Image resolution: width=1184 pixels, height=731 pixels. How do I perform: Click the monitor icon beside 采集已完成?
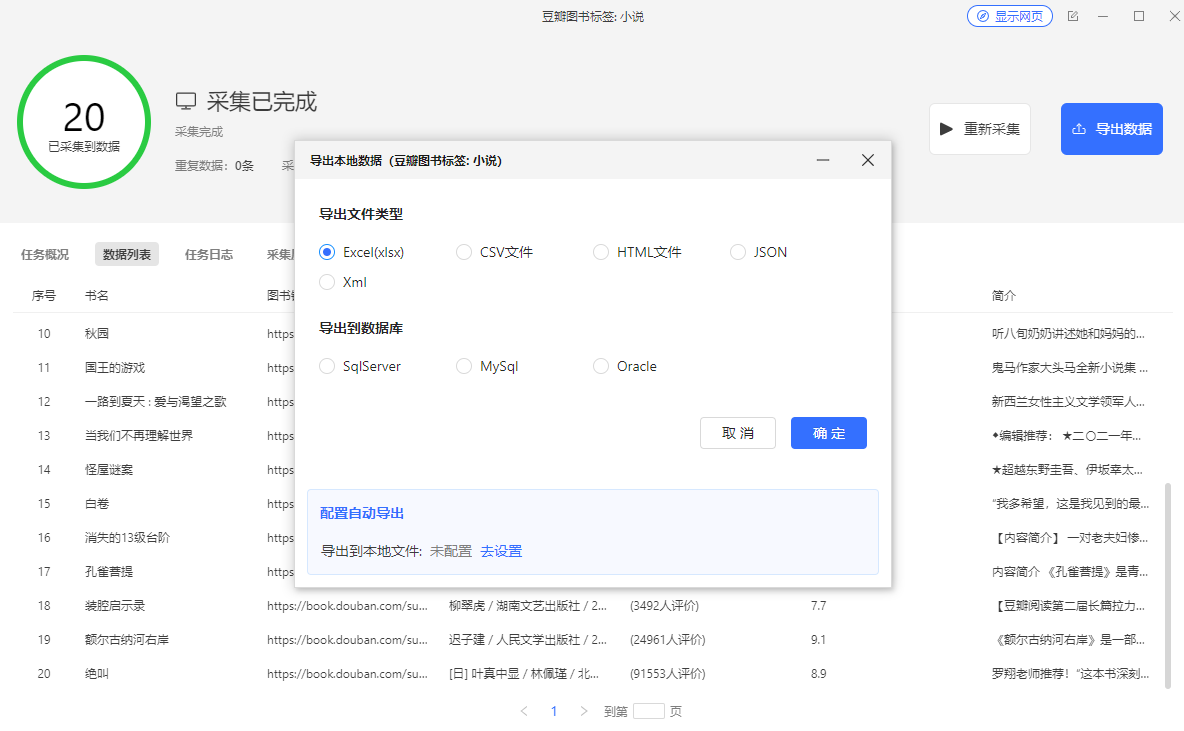pos(186,101)
